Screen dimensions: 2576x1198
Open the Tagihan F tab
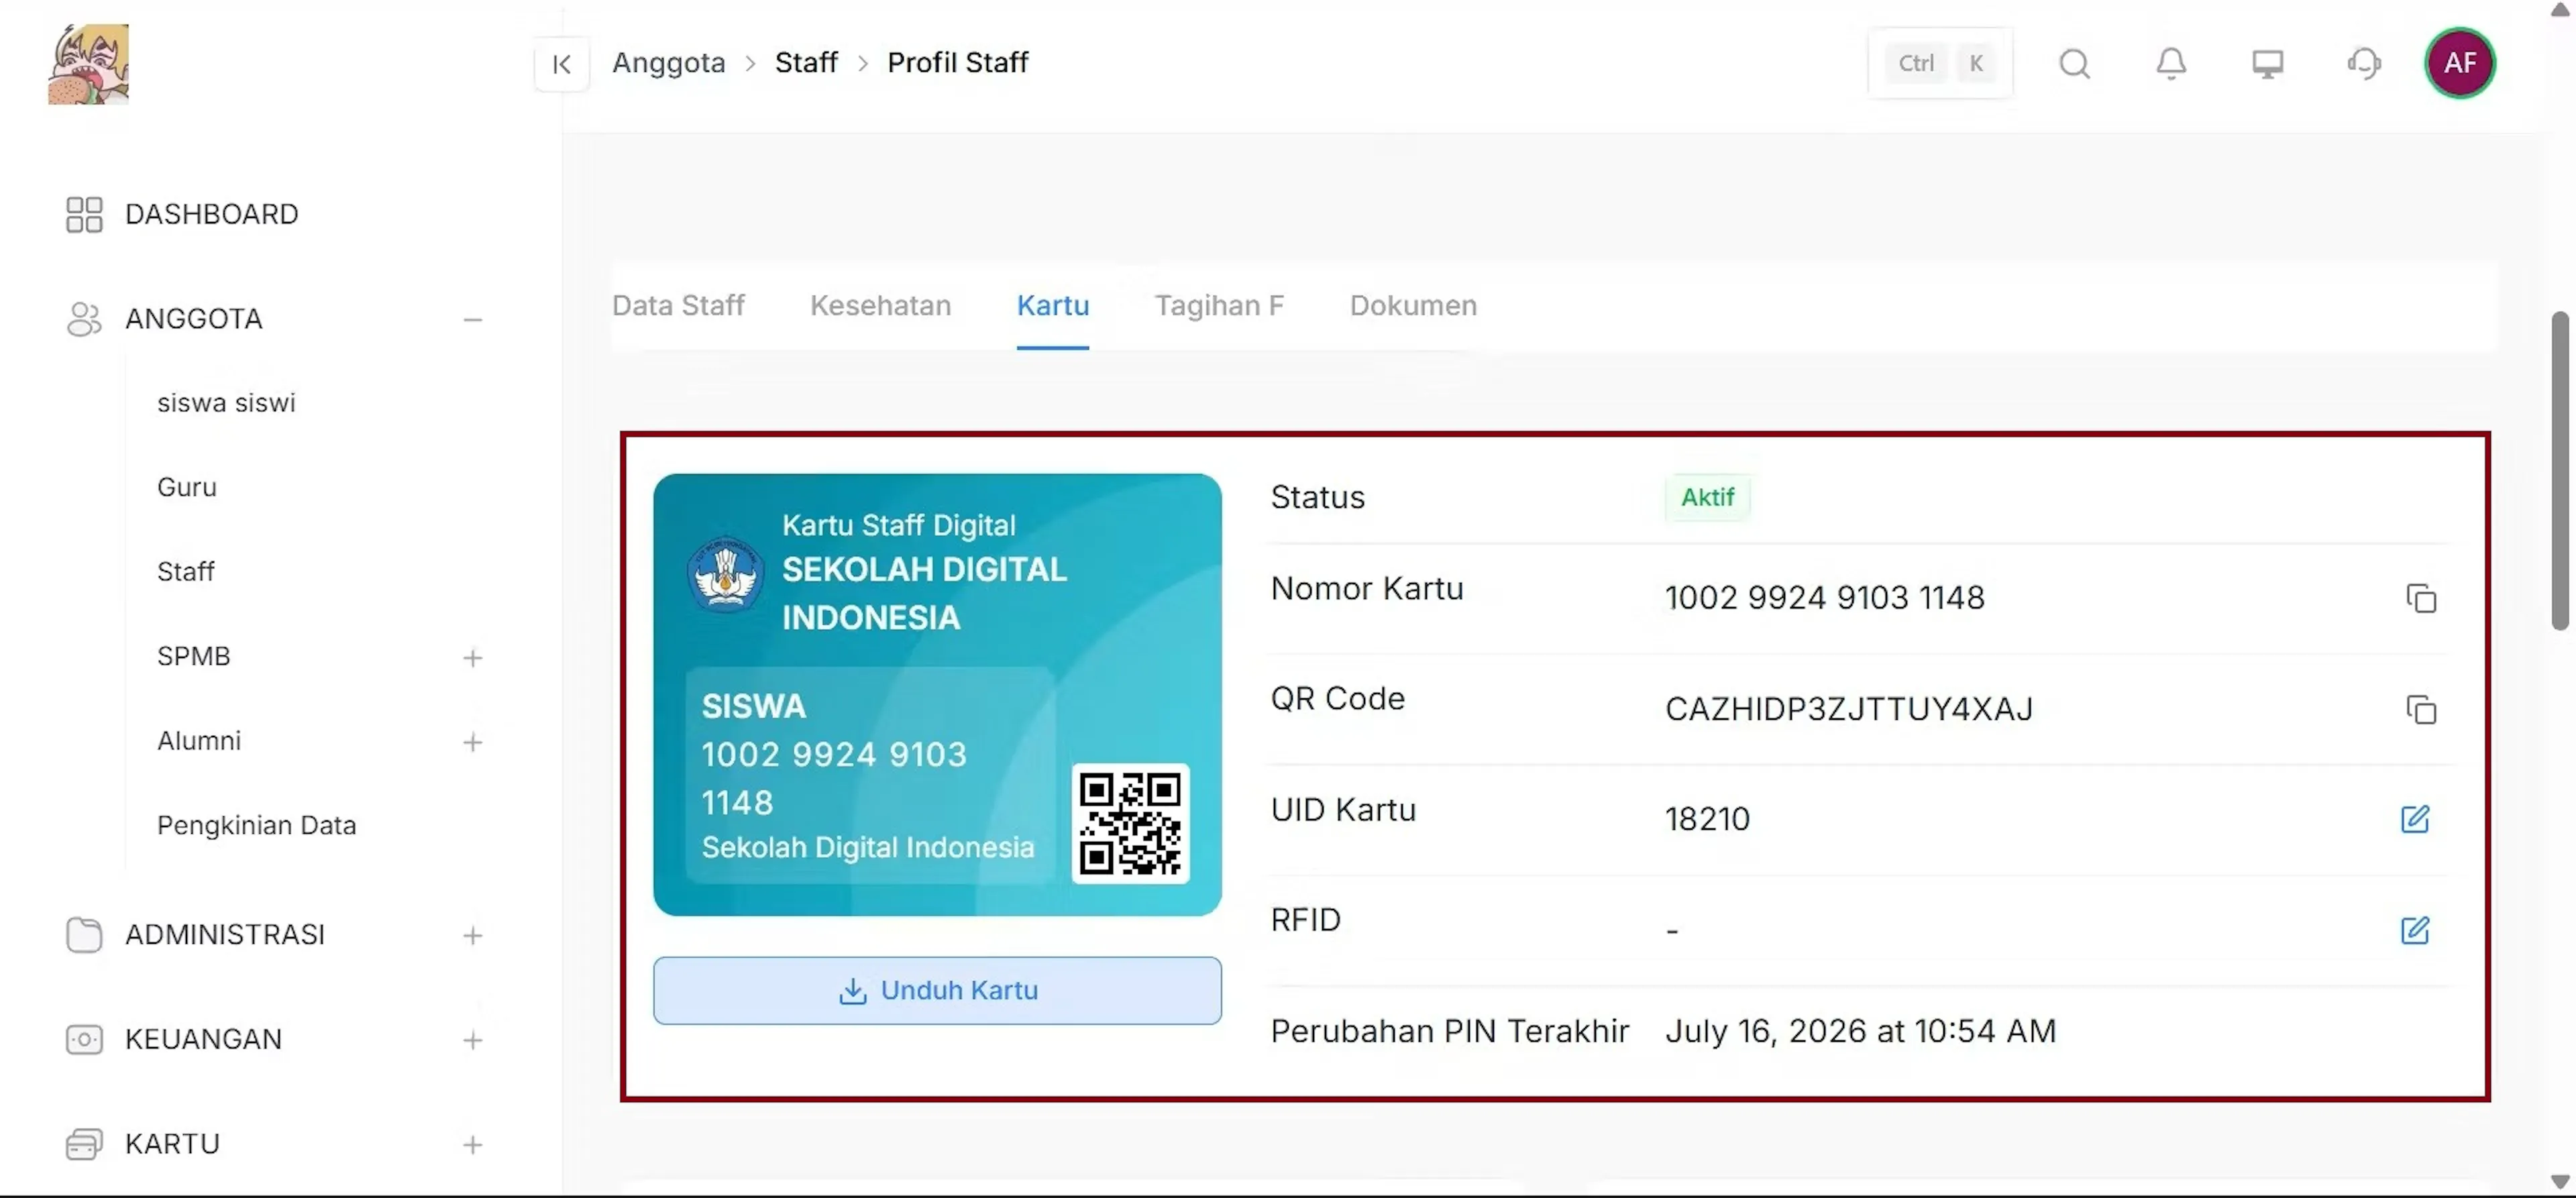click(x=1219, y=306)
